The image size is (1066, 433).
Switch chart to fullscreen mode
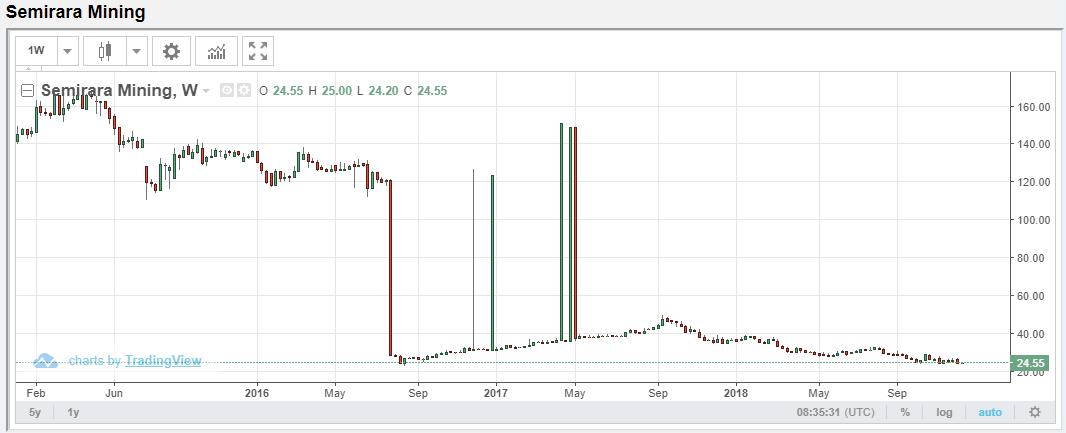point(258,51)
